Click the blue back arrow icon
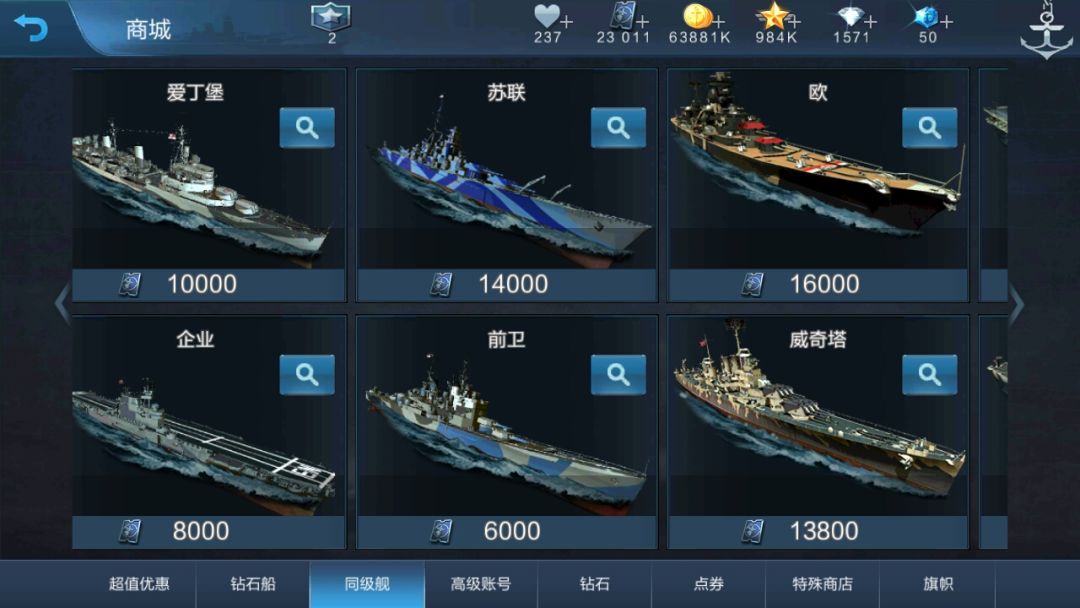This screenshot has width=1080, height=608. click(x=30, y=28)
